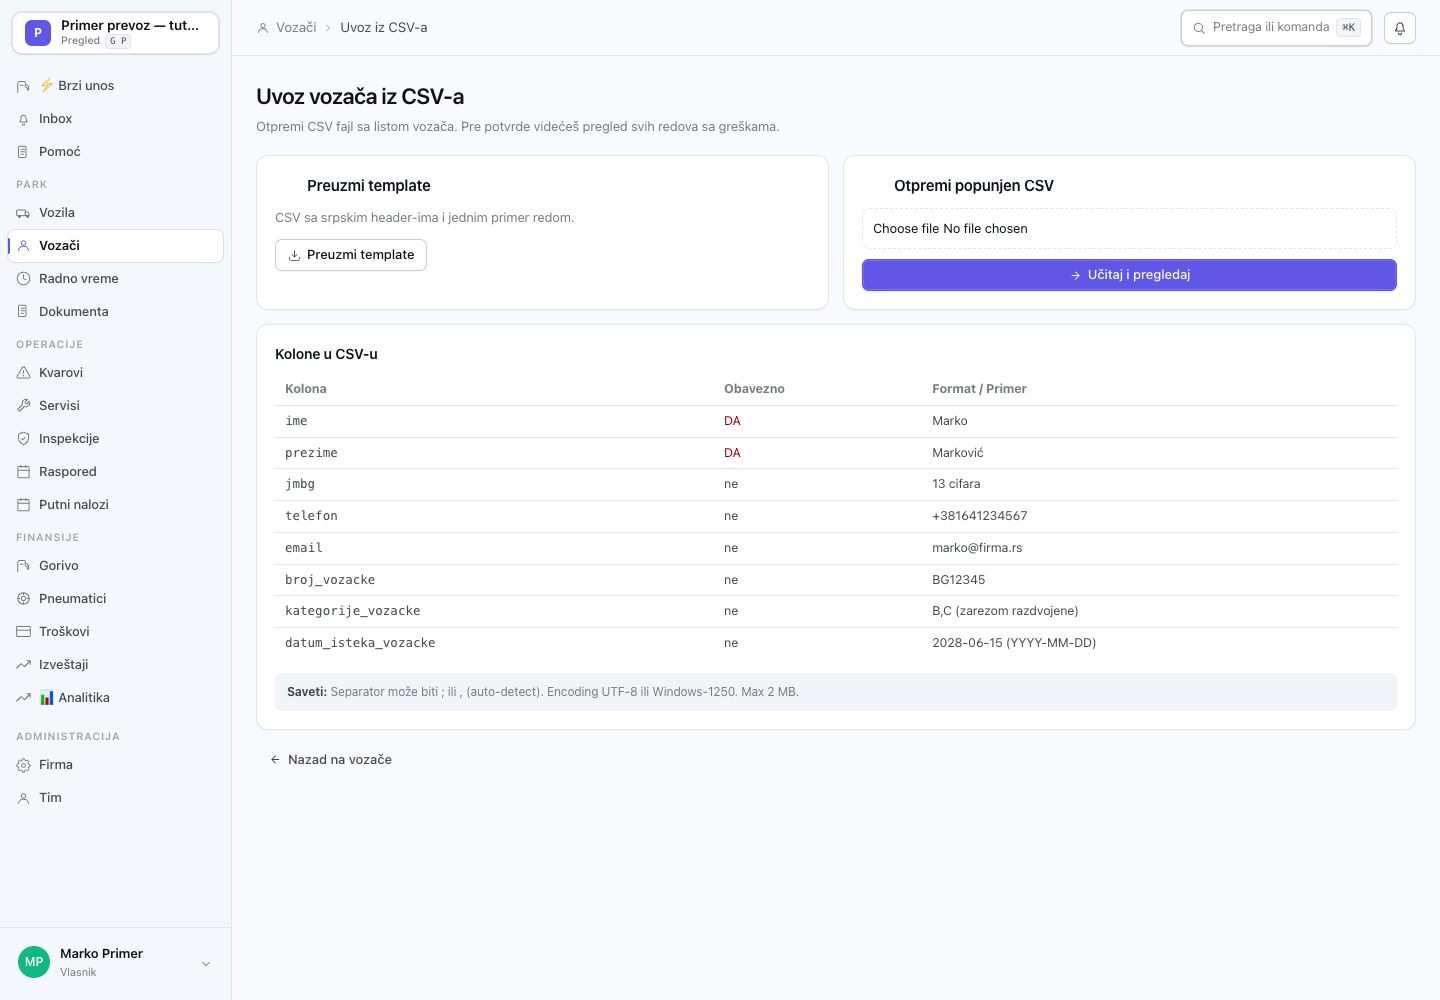1440x1000 pixels.
Task: Follow the Nazad na vozače link
Action: pyautogui.click(x=330, y=760)
